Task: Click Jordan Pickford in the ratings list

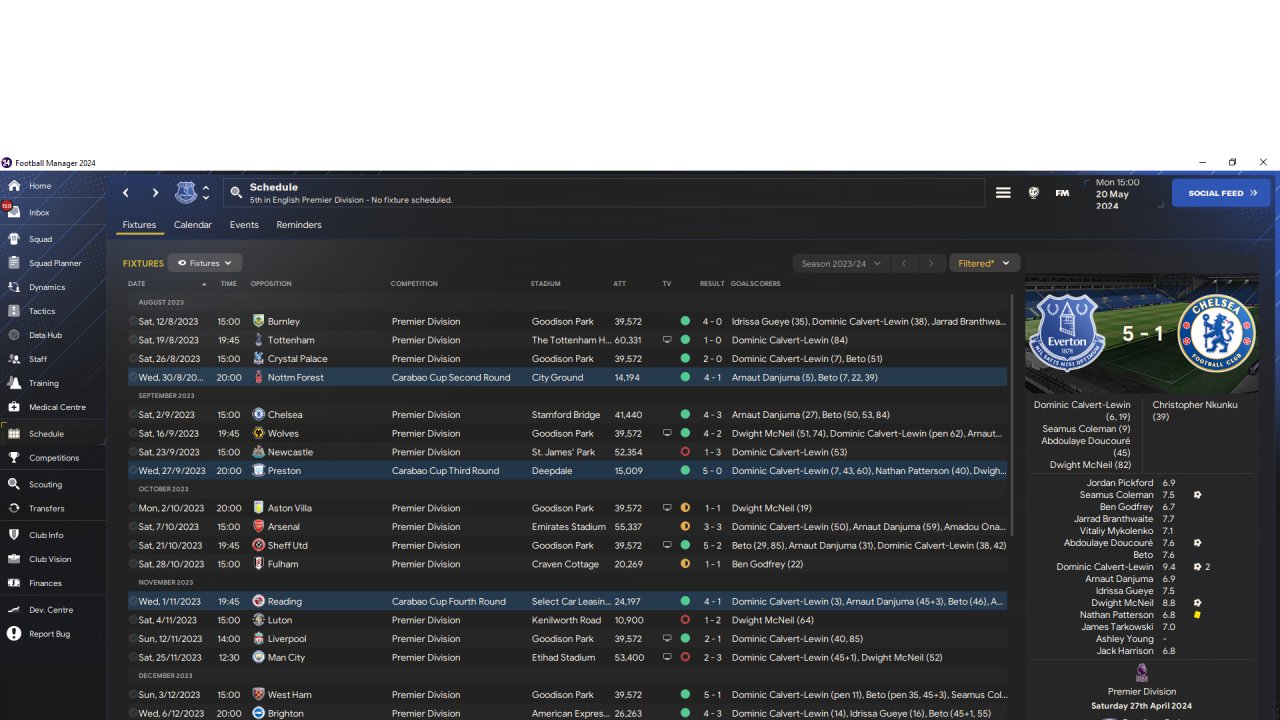Action: 1119,483
